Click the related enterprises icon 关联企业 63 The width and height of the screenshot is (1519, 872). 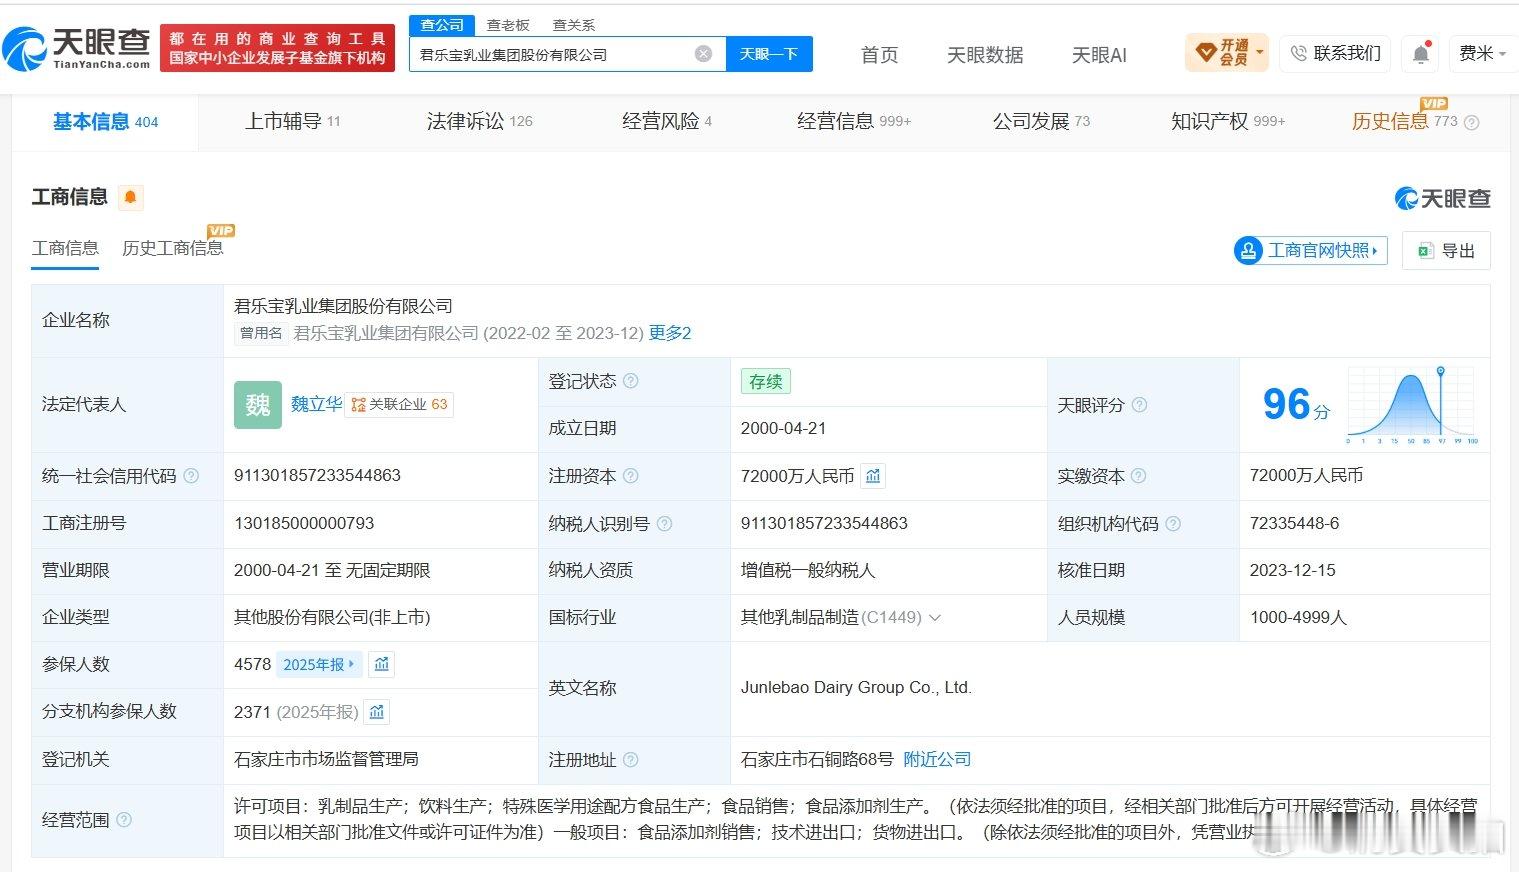click(x=399, y=404)
